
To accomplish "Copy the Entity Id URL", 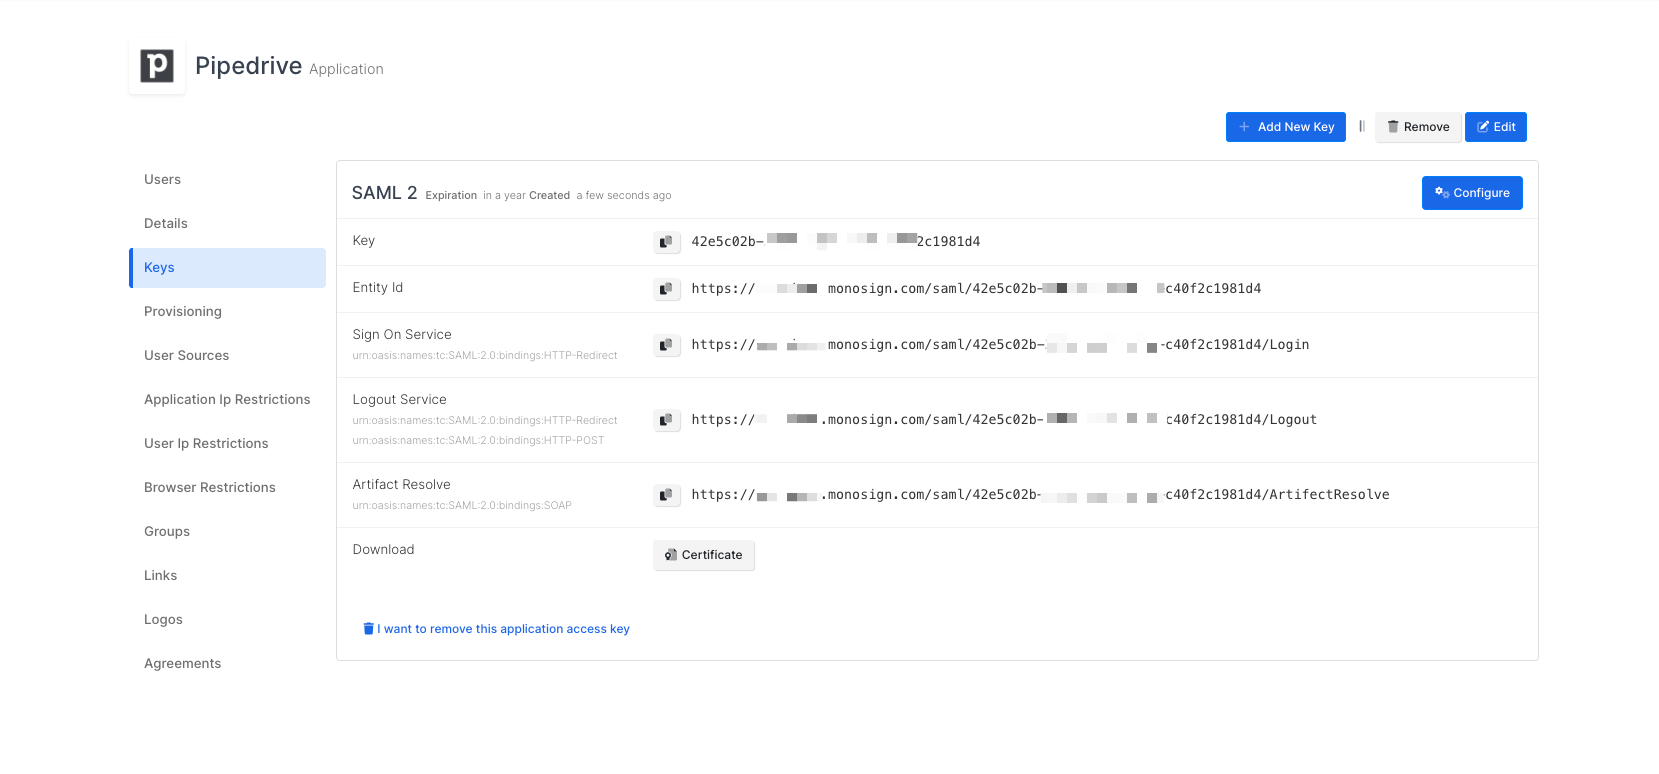I will 666,289.
